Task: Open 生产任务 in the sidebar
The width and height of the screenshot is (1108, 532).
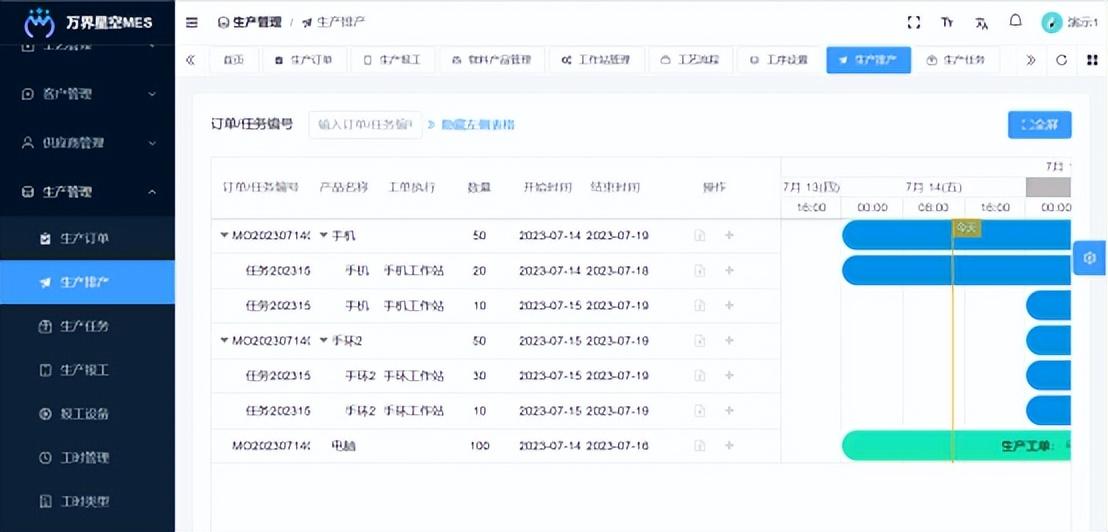Action: tap(87, 326)
